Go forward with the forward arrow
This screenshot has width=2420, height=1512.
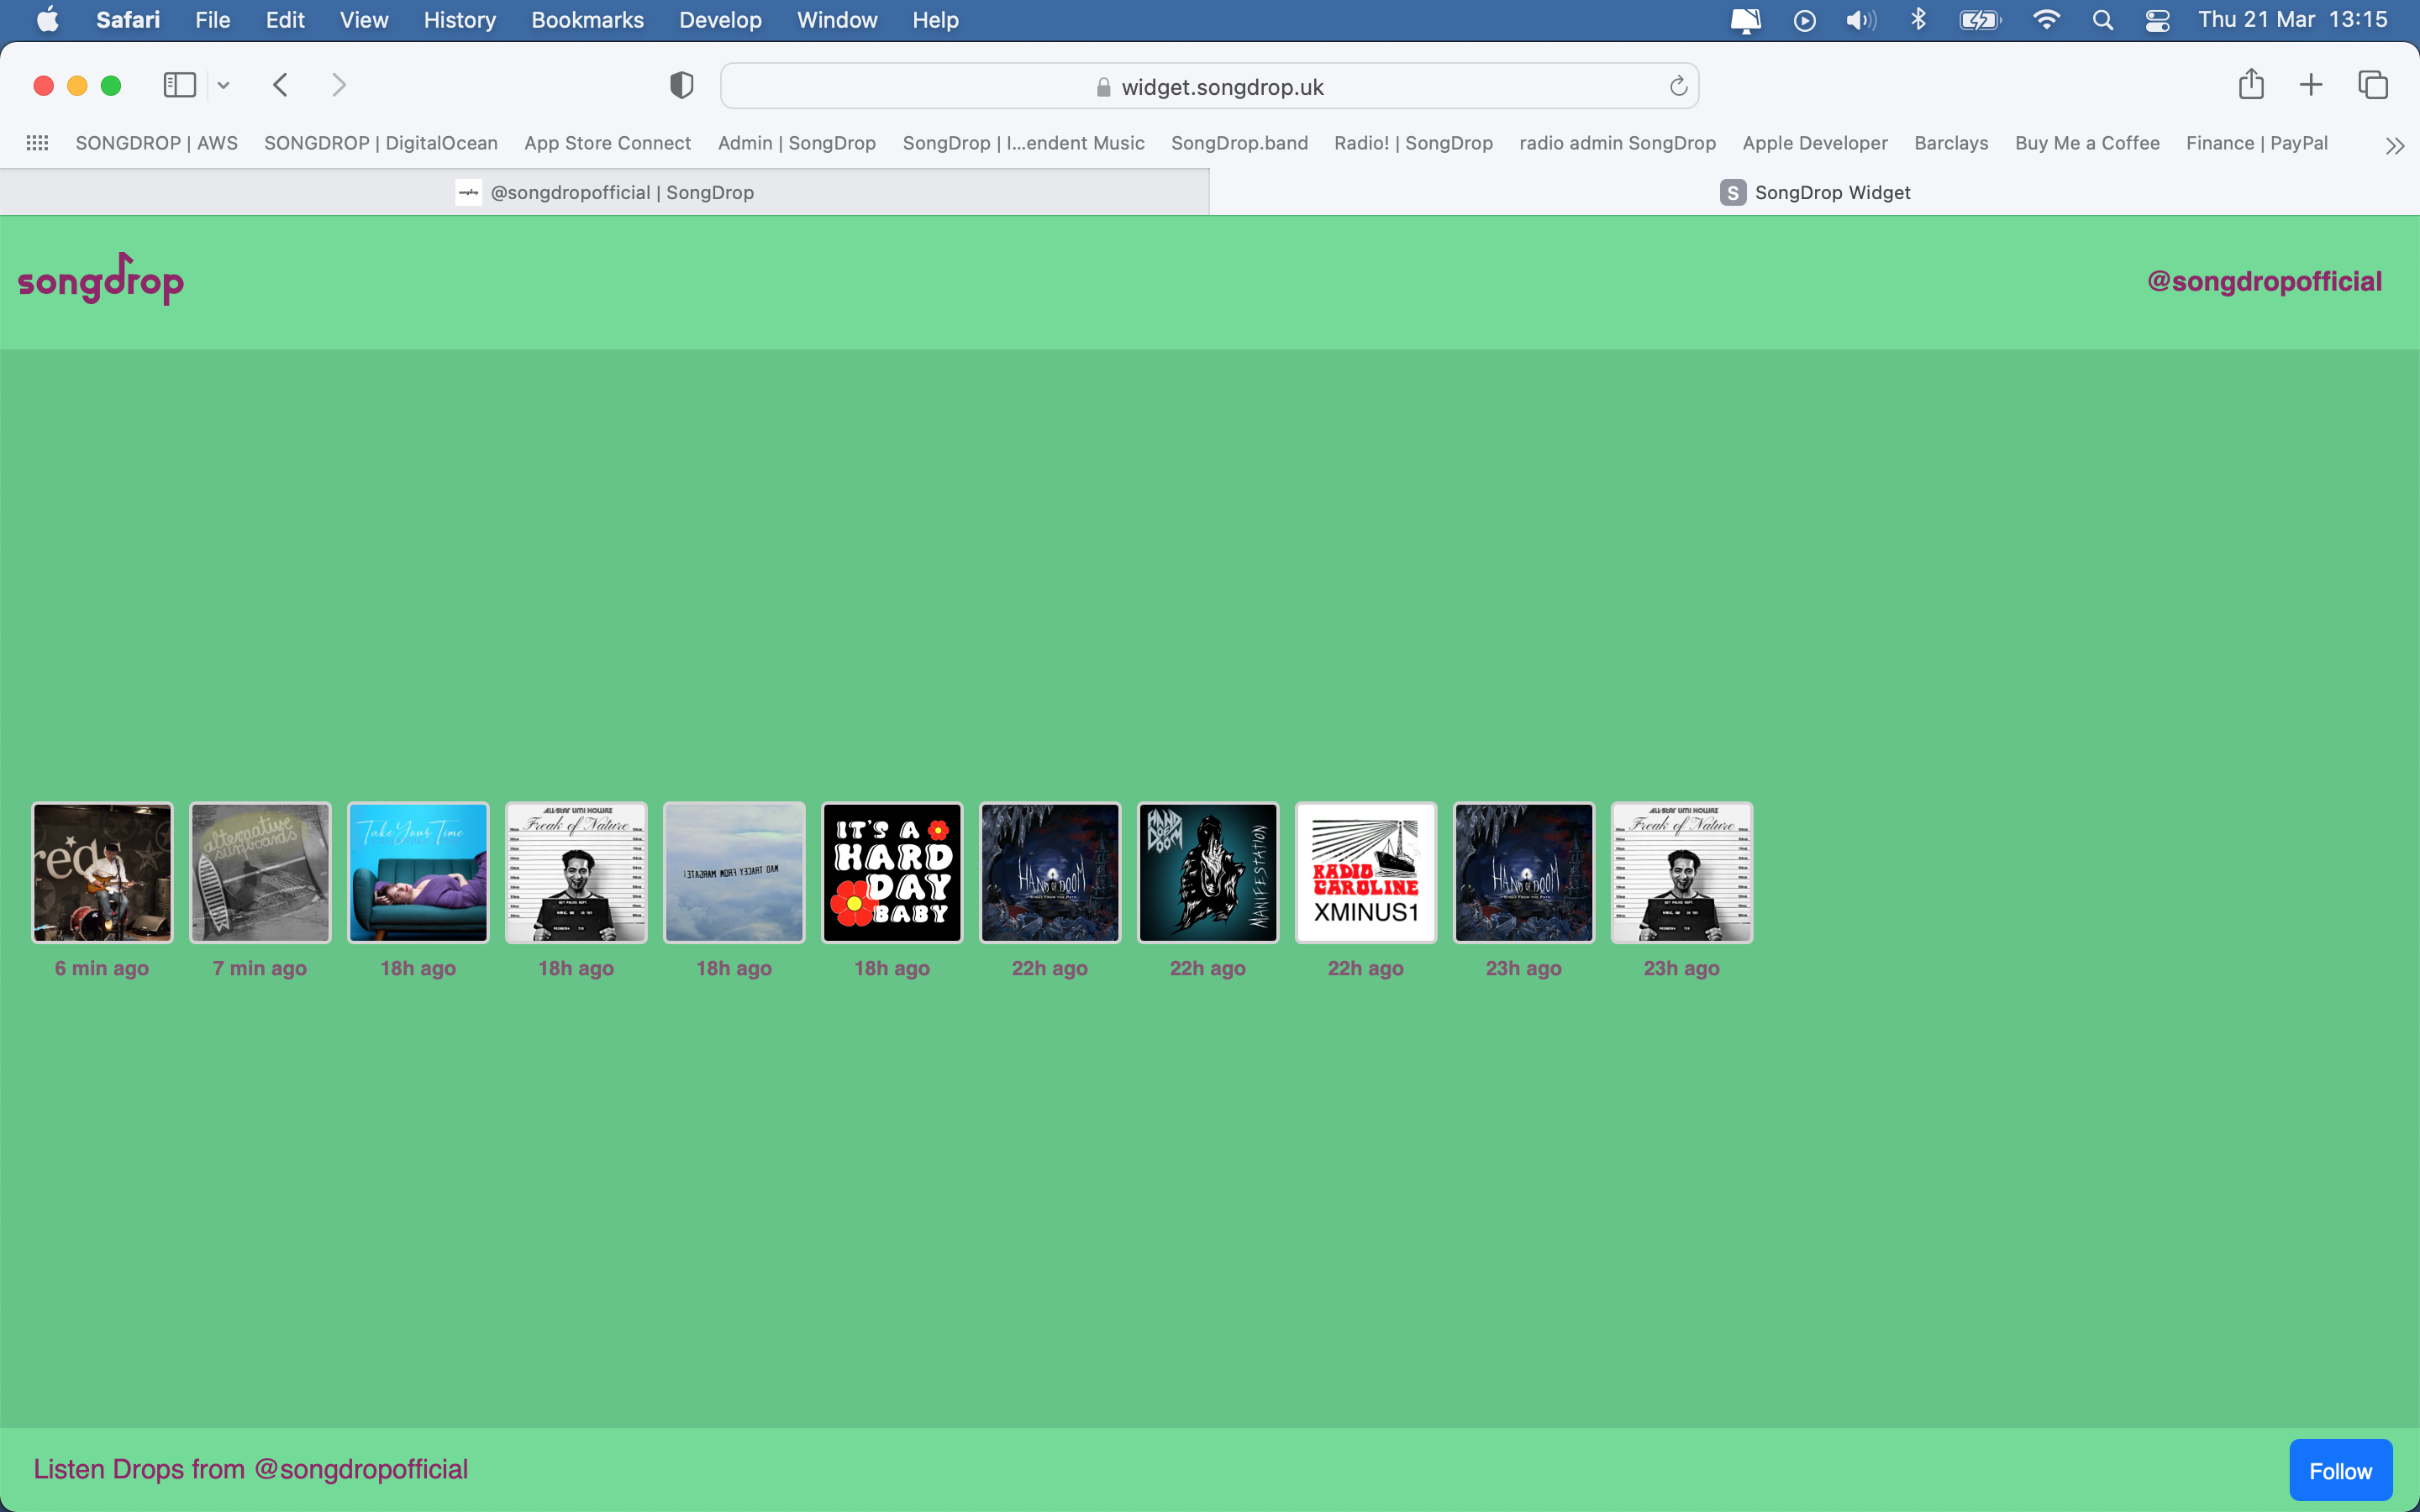click(x=339, y=85)
